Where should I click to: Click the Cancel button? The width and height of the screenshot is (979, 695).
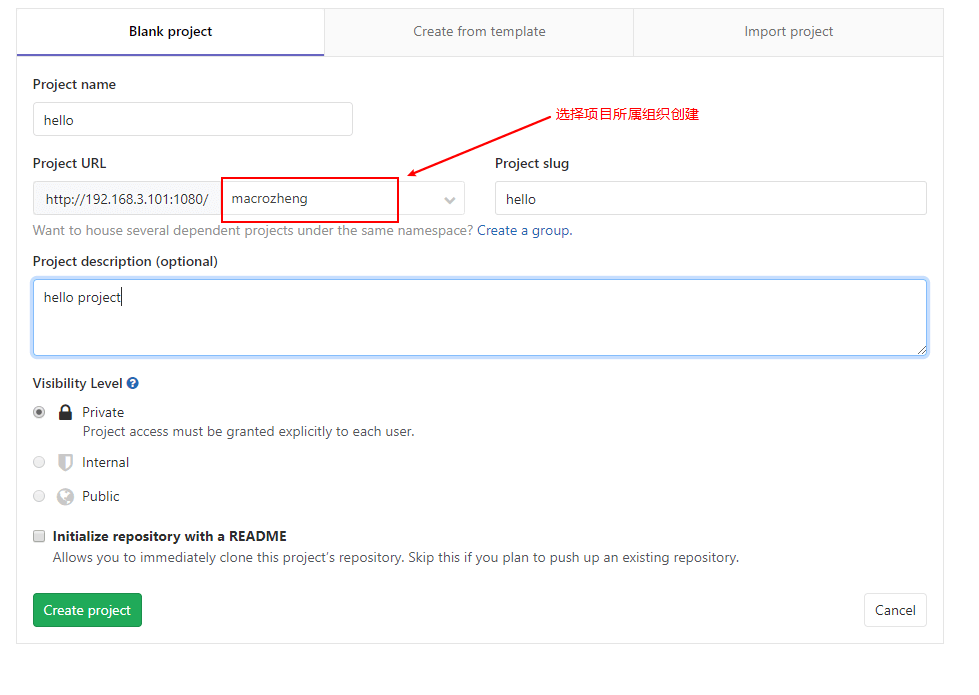(895, 610)
